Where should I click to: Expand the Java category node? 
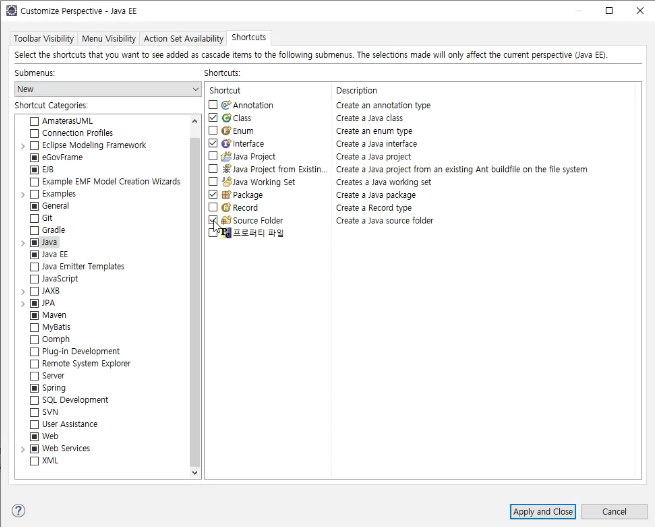pos(23,243)
